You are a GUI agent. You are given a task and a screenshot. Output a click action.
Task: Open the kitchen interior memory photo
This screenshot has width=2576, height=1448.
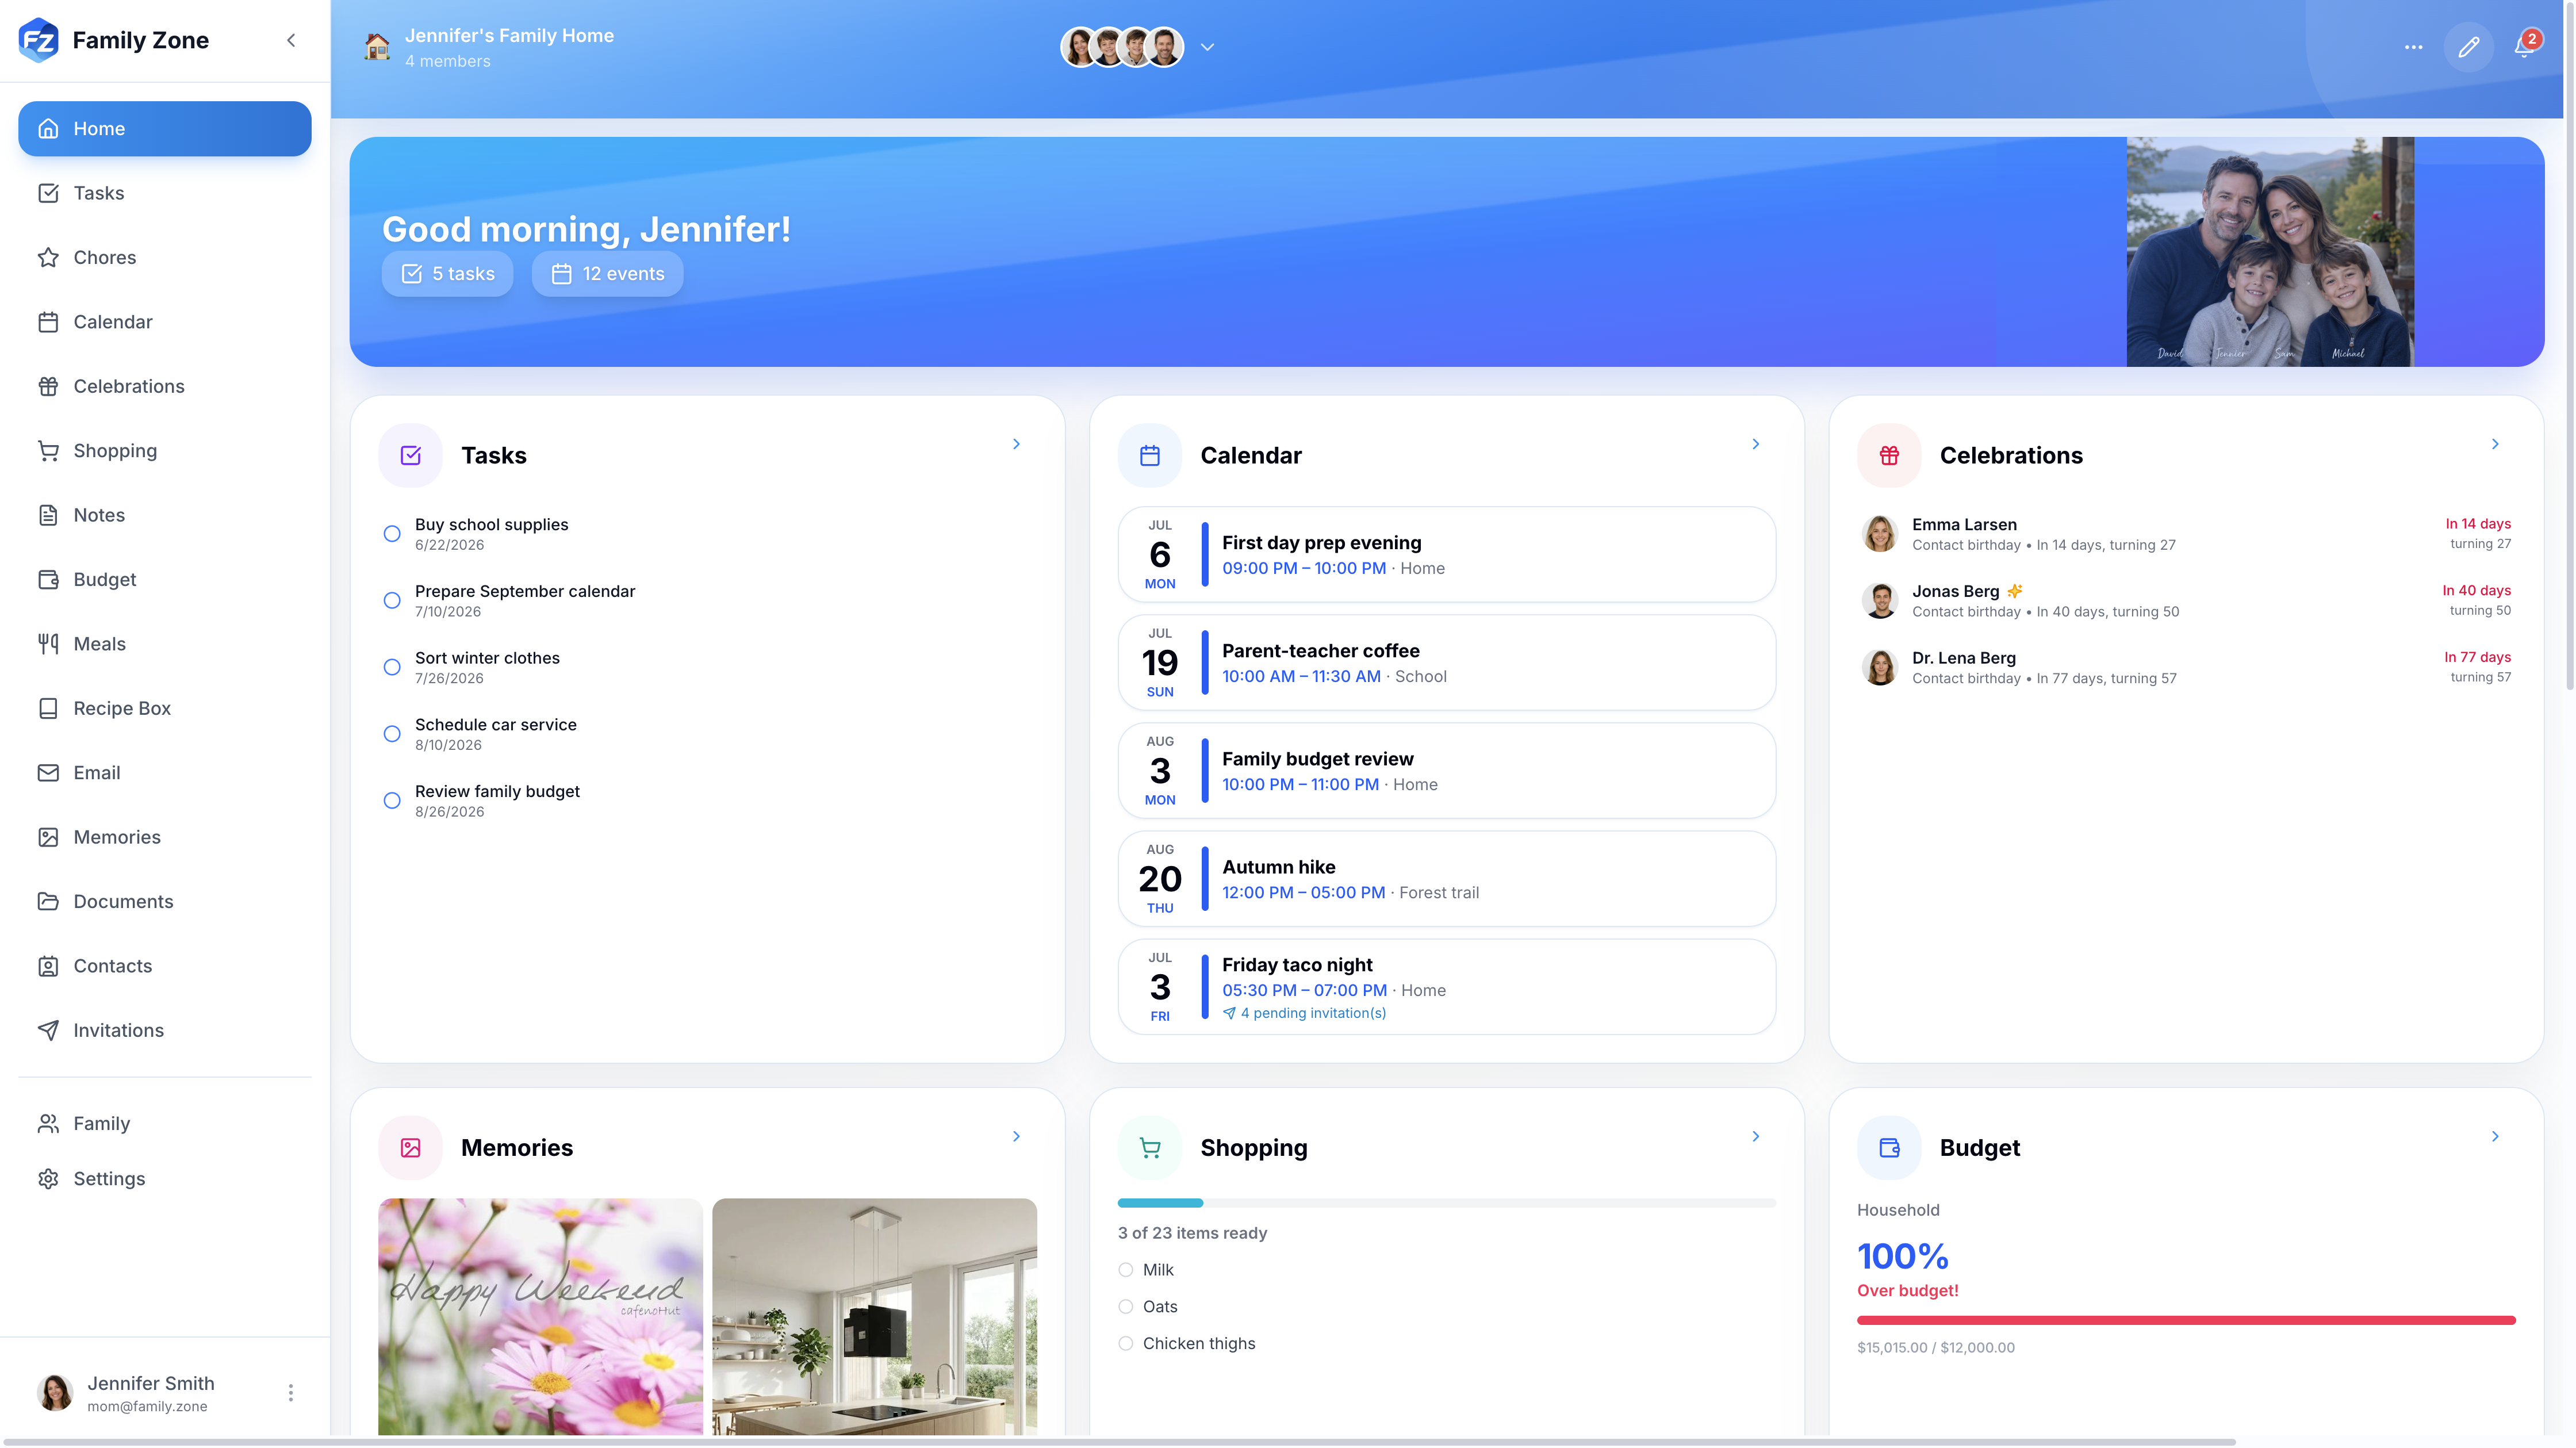(x=875, y=1317)
